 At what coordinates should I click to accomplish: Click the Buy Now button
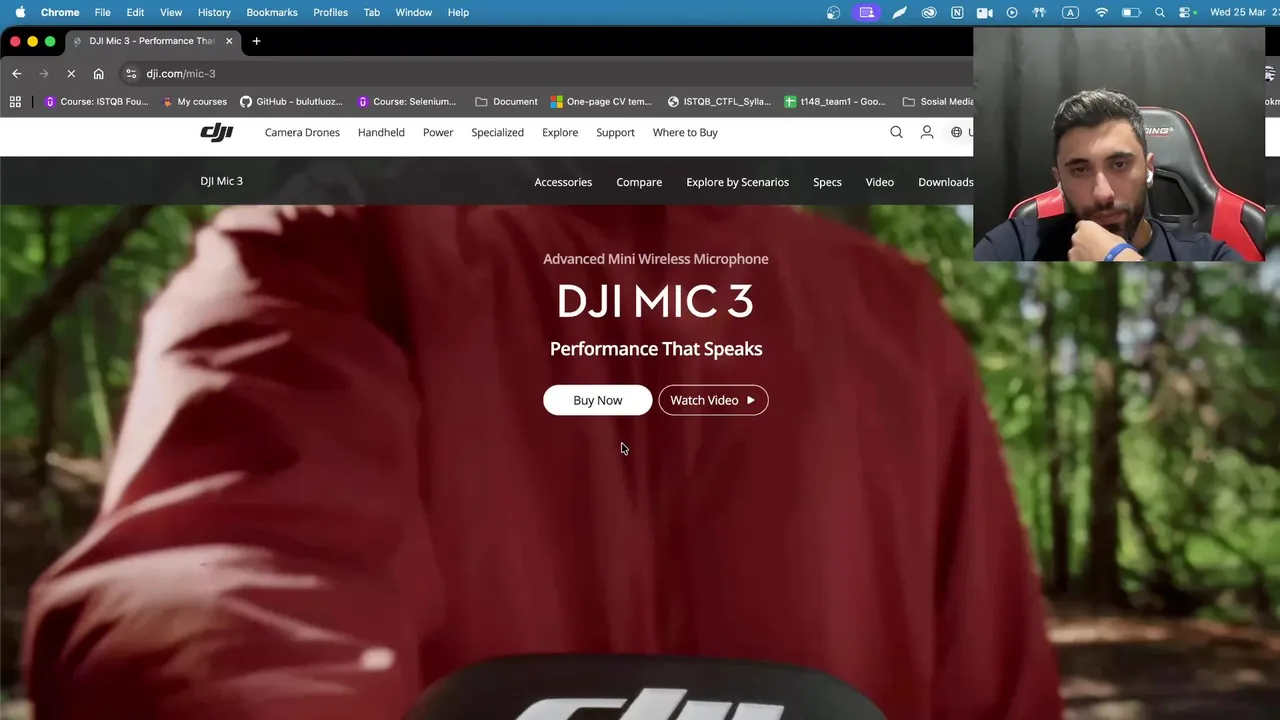point(597,400)
